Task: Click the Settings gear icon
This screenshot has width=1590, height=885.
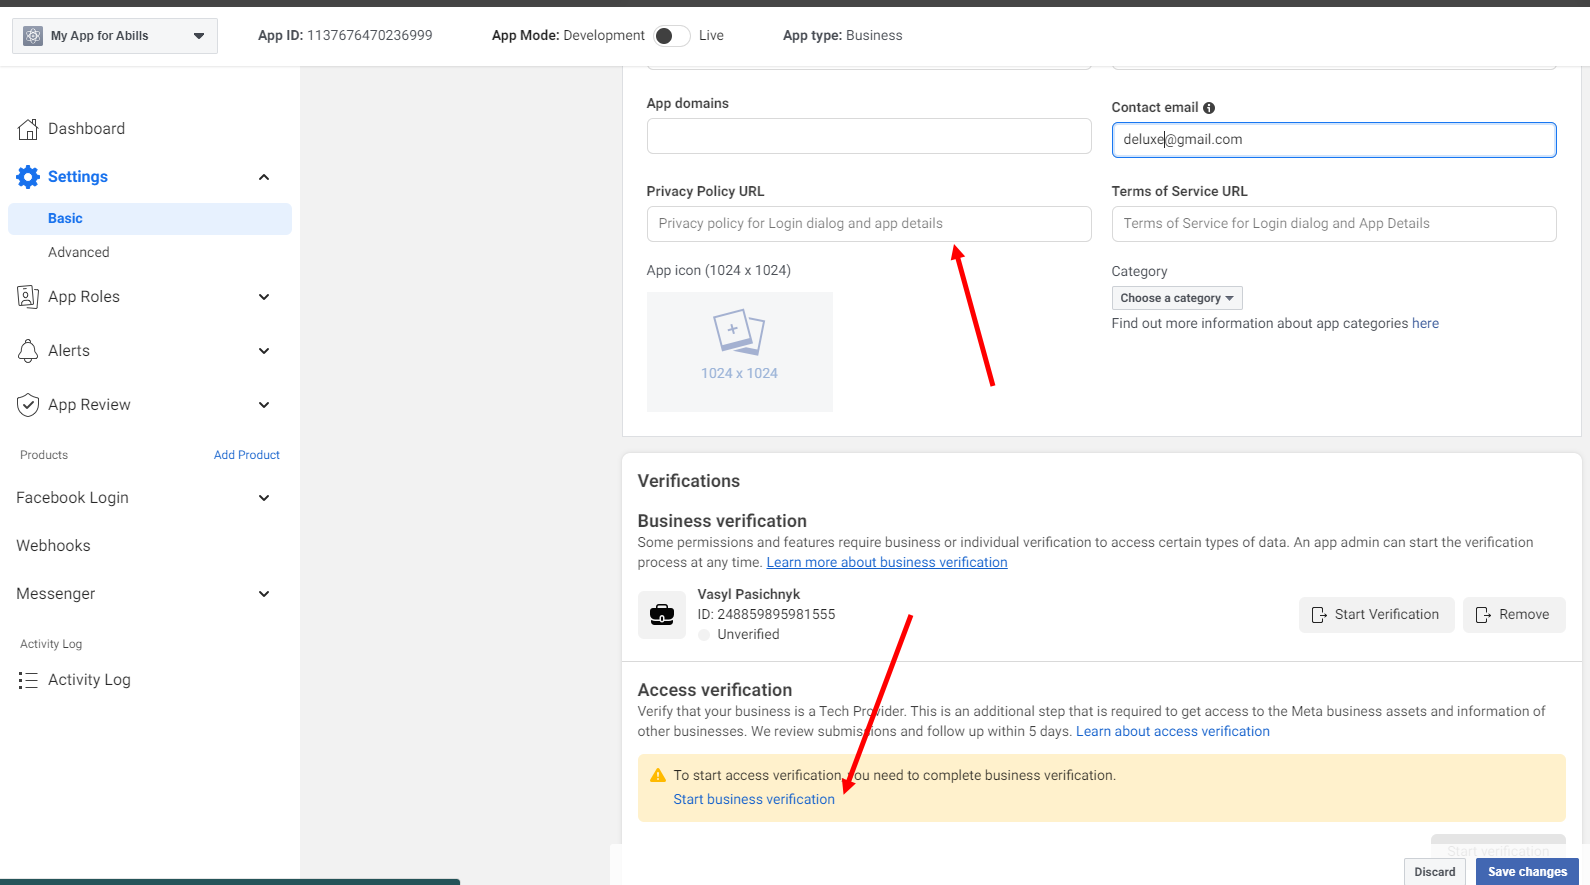Action: coord(28,177)
